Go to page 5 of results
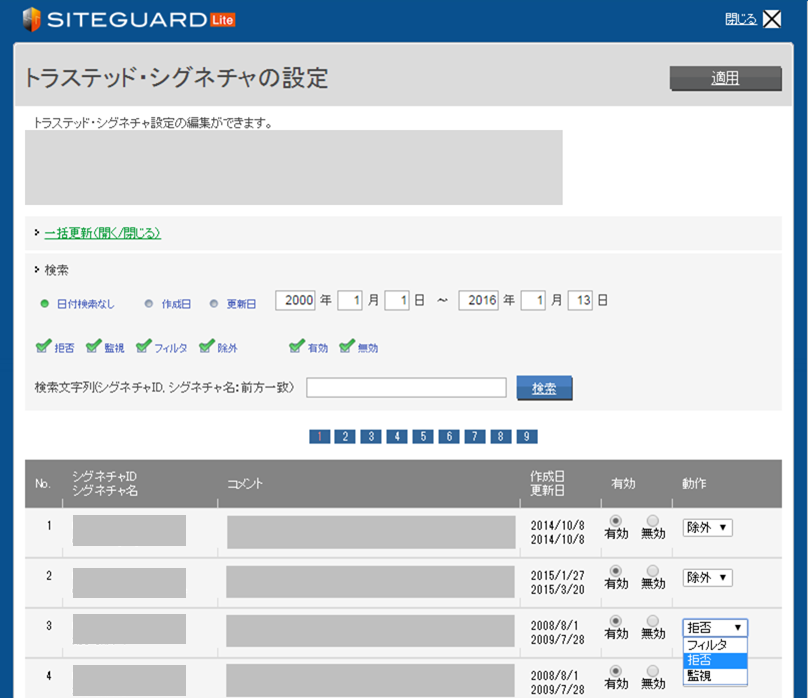The image size is (808, 698). tap(423, 437)
